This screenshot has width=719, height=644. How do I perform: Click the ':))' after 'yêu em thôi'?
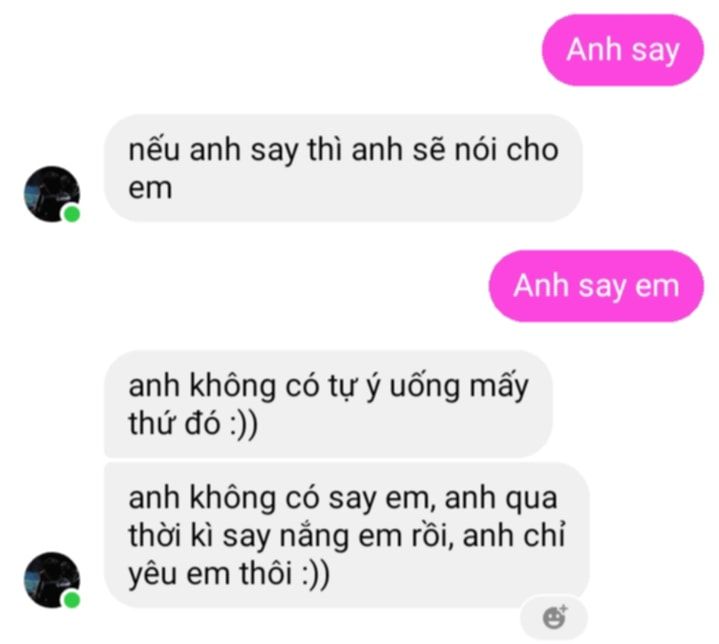(x=315, y=574)
